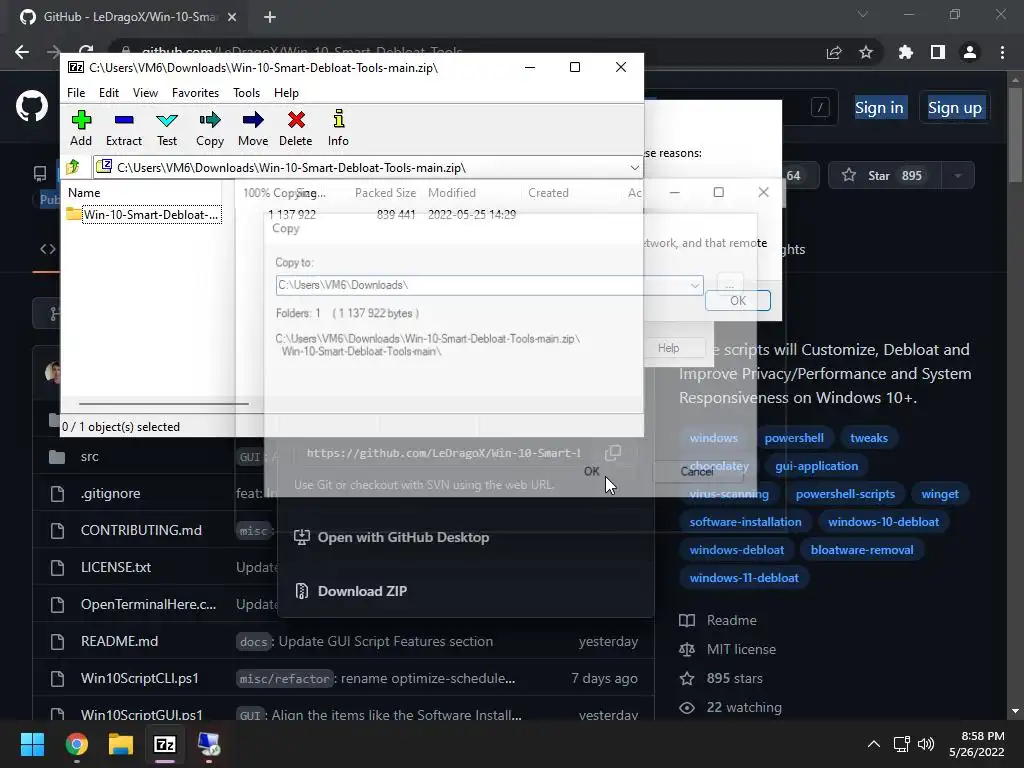This screenshot has height=768, width=1024.
Task: Open the View menu in 7-Zip
Action: [145, 93]
